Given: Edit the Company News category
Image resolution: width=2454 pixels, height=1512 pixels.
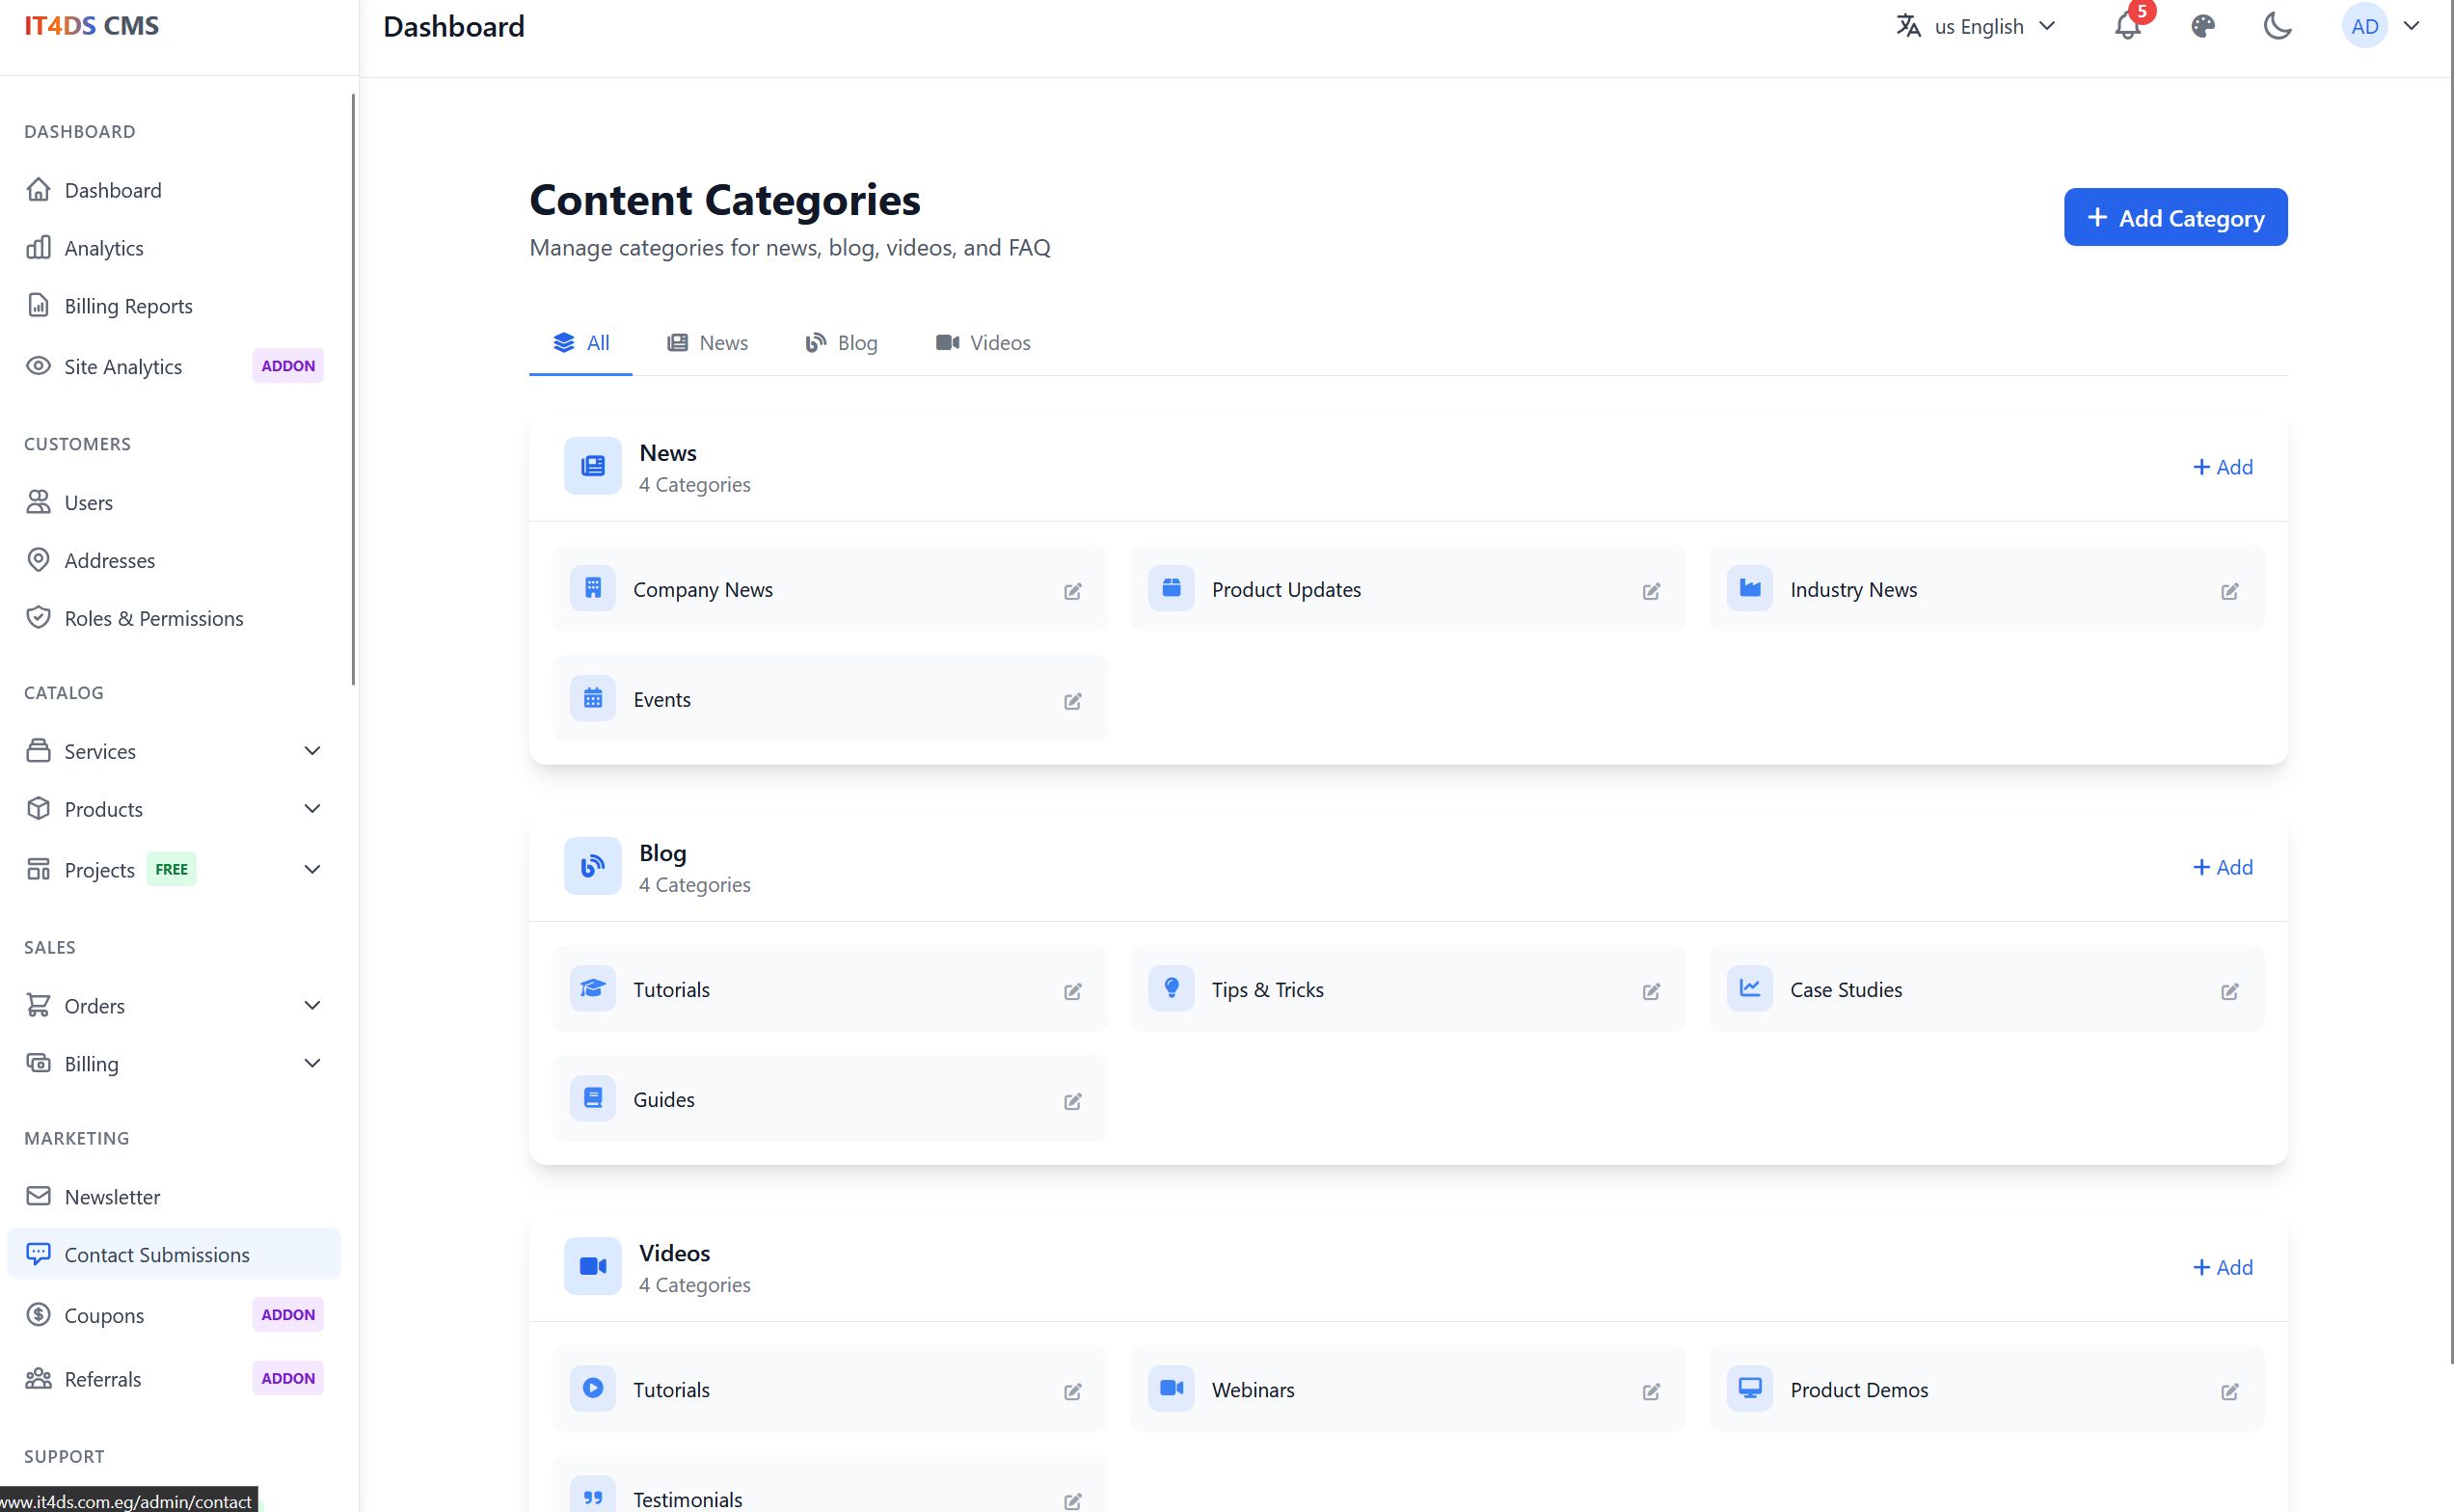Looking at the screenshot, I should coord(1072,591).
